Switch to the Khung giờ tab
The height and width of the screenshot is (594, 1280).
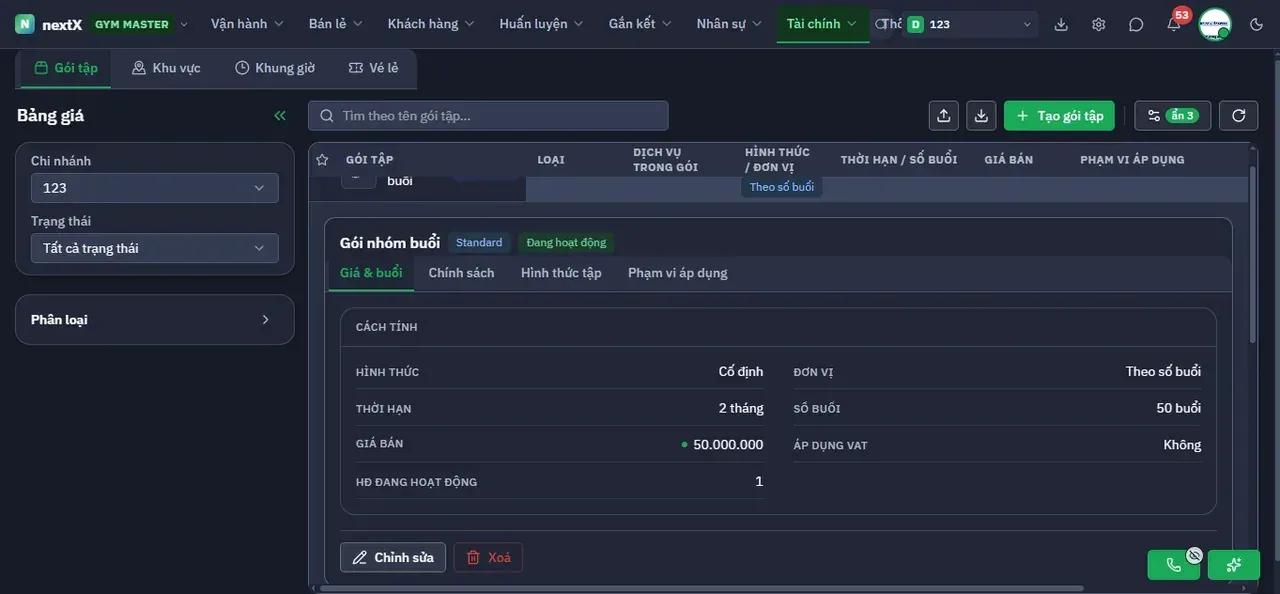275,68
